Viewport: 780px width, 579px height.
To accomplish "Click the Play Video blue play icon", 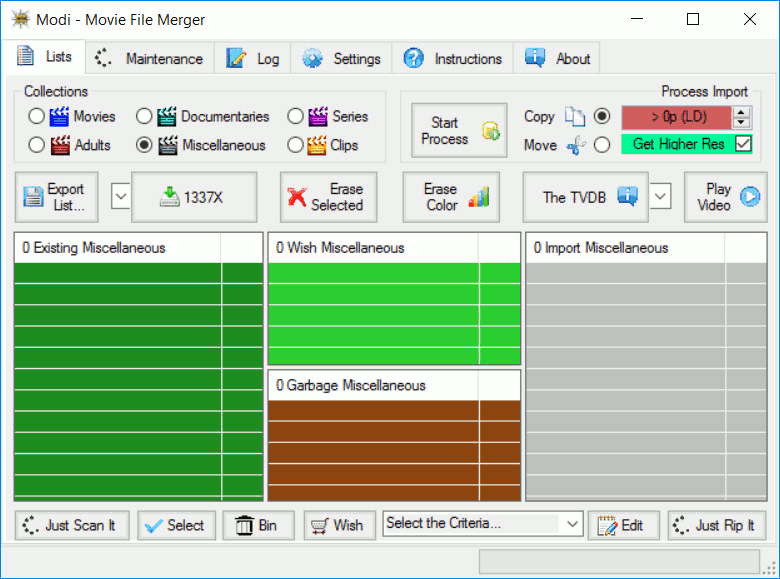I will point(750,196).
